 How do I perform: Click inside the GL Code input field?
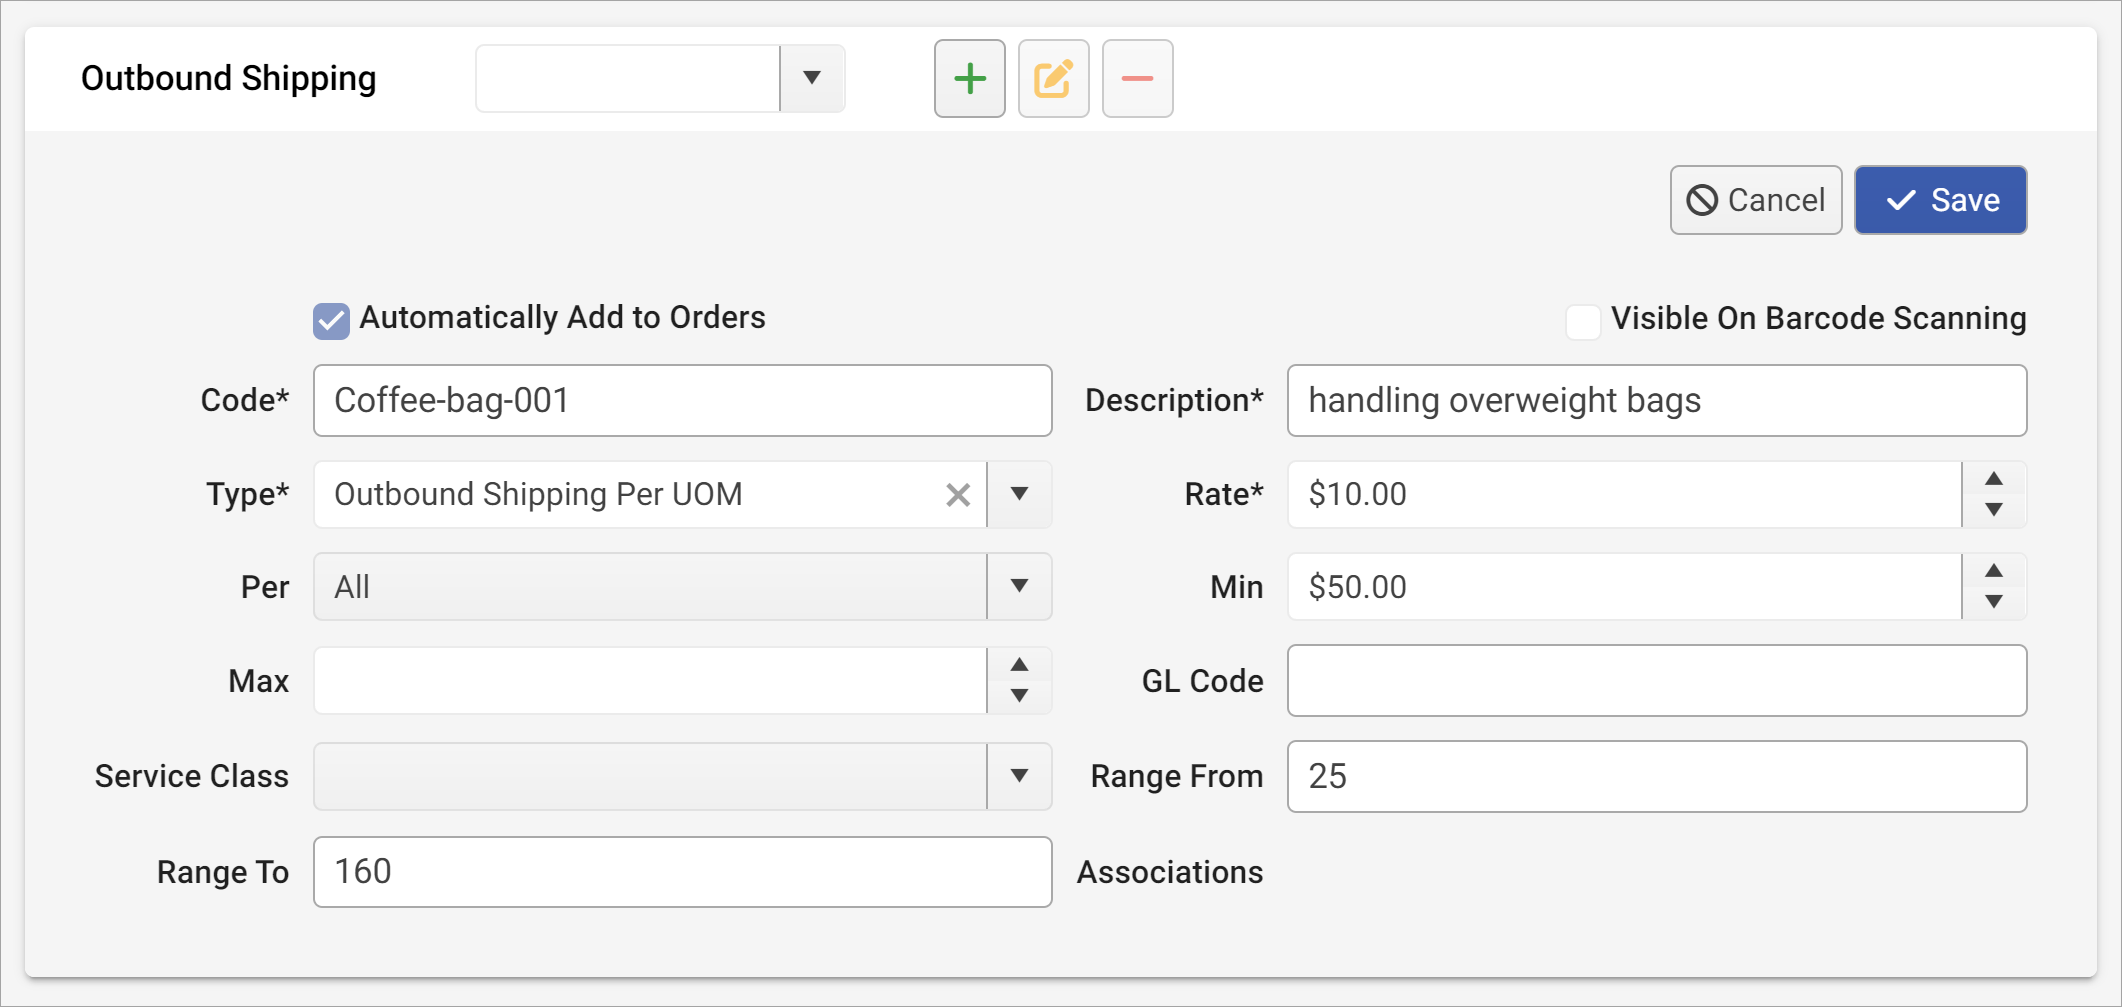click(1656, 681)
